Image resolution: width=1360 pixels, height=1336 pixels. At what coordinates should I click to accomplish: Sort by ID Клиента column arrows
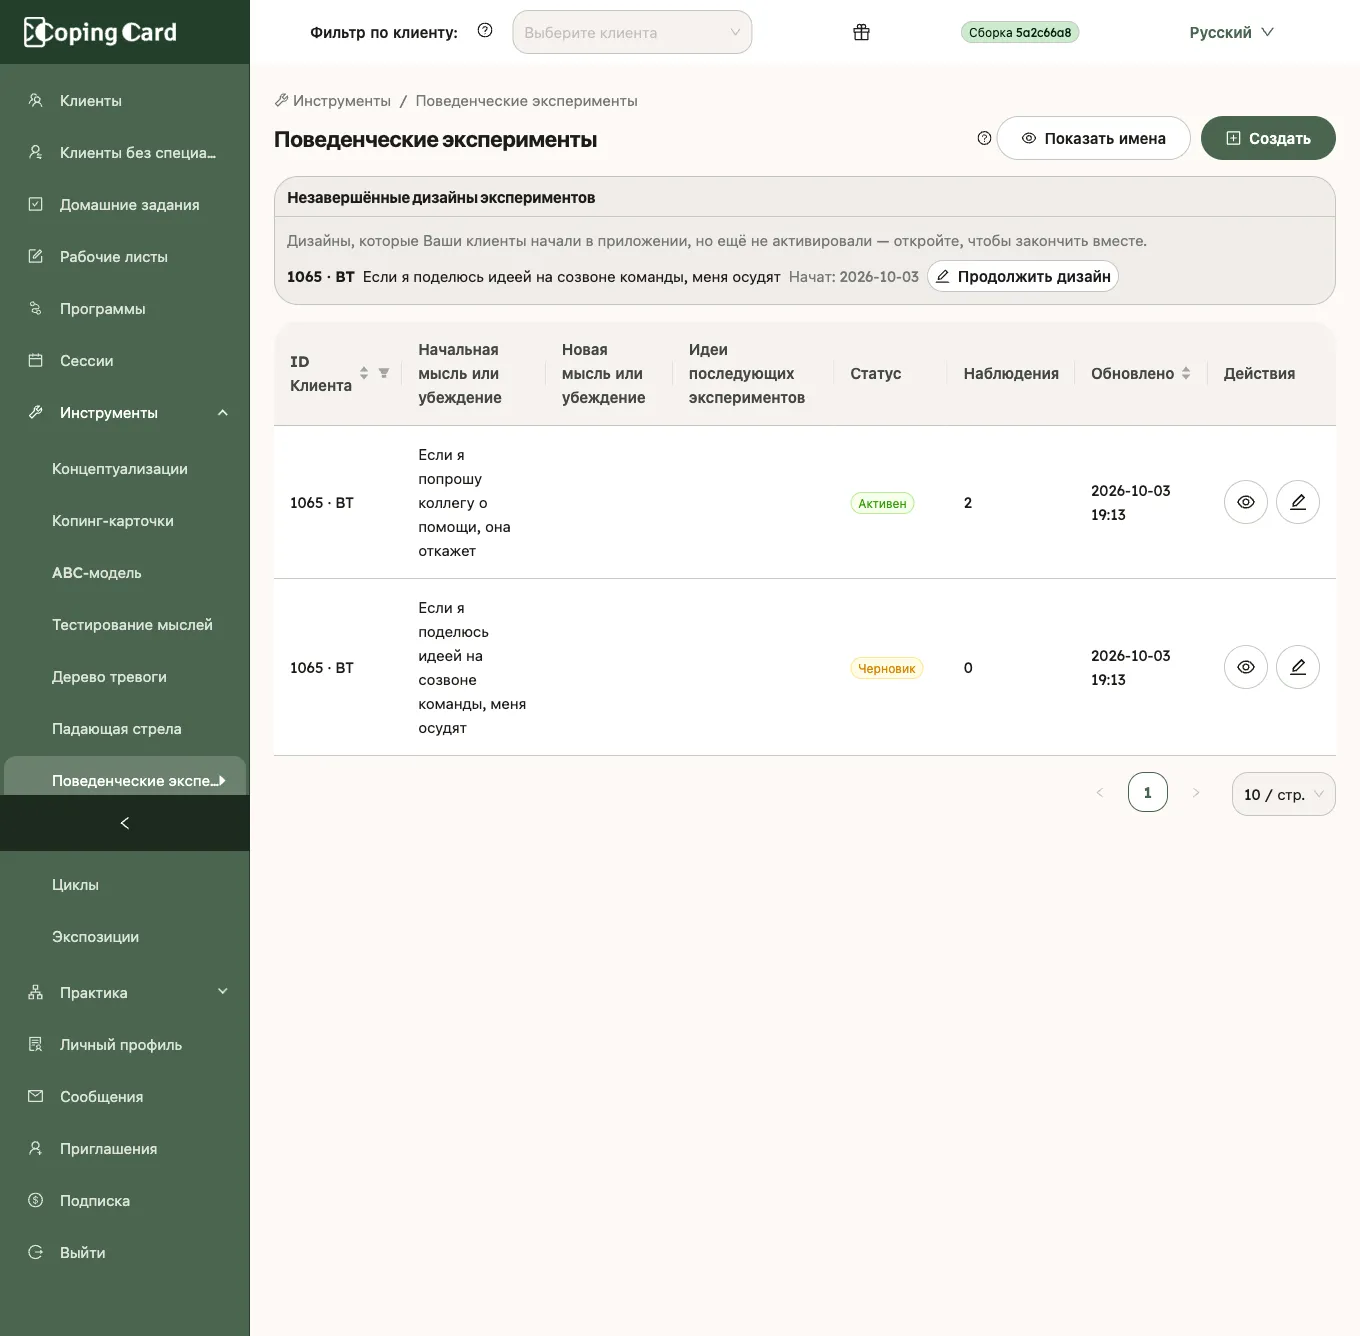(364, 373)
